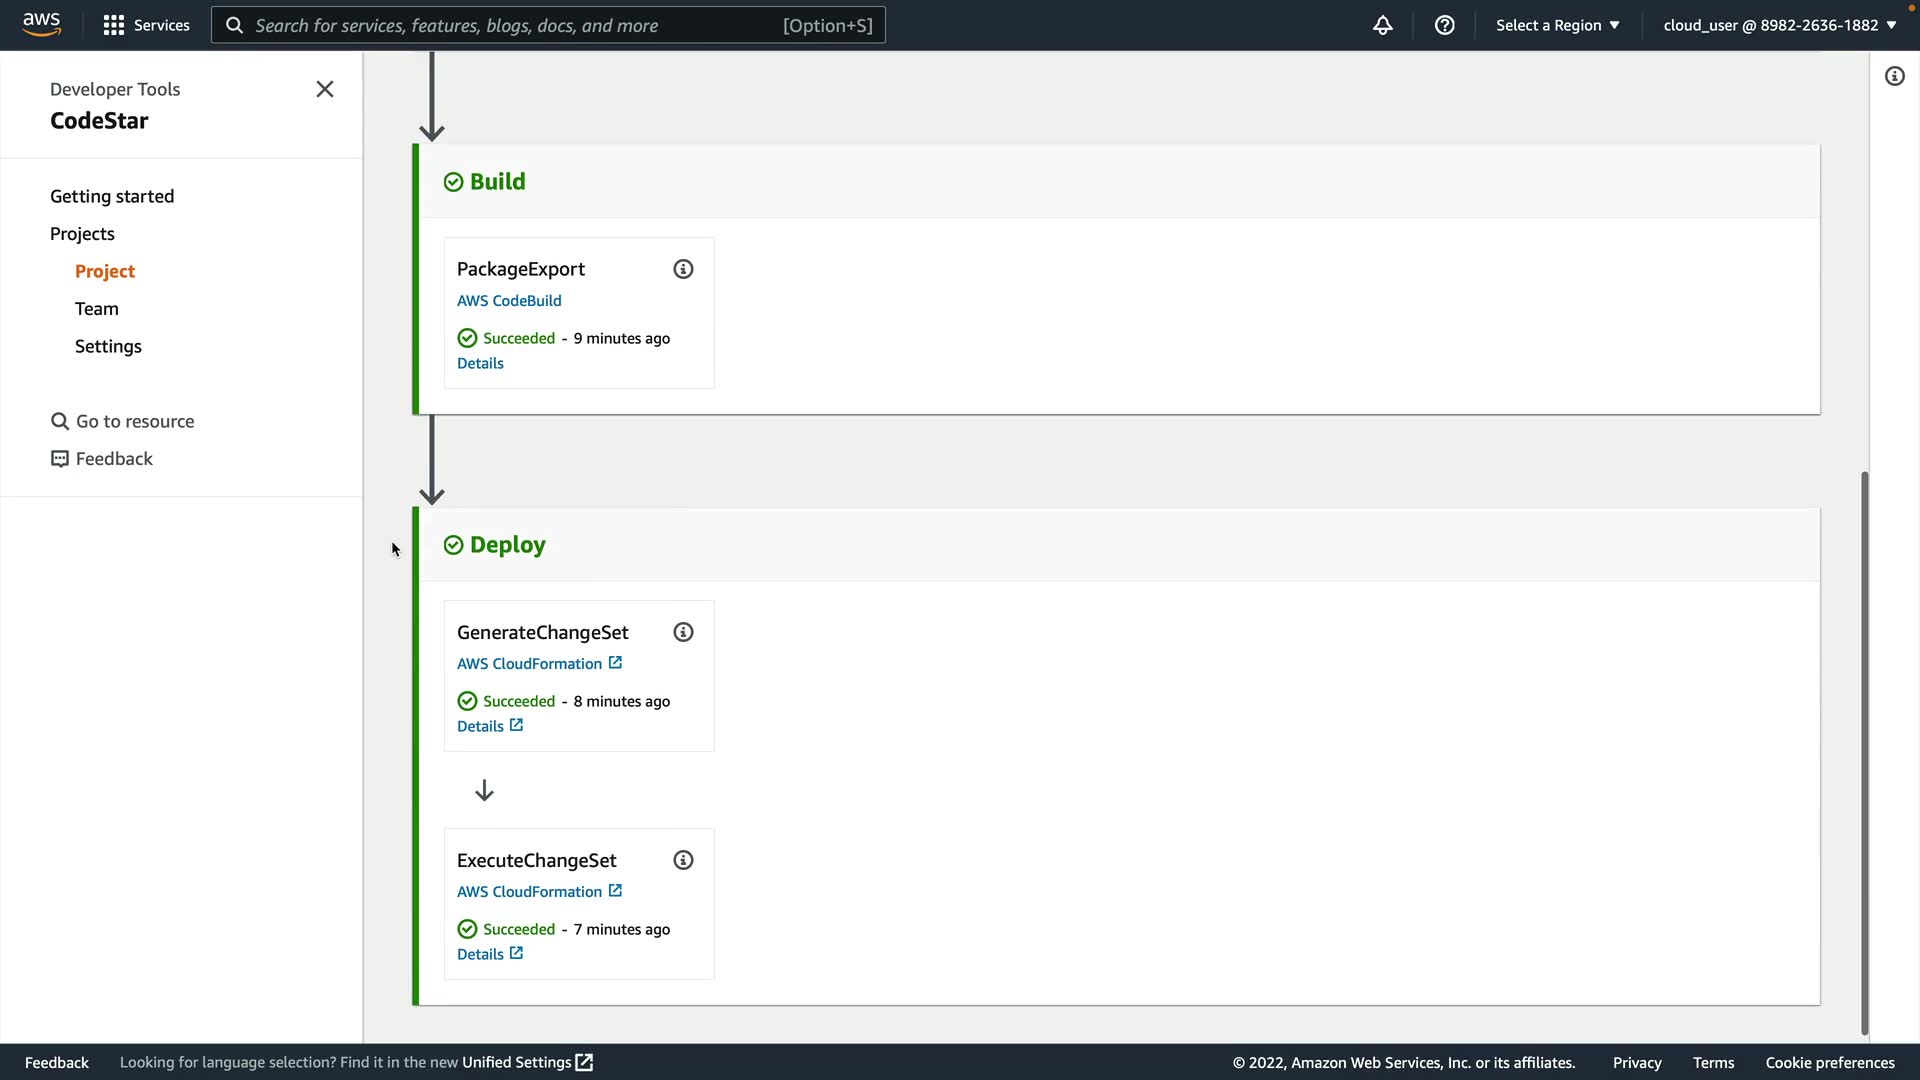This screenshot has width=1920, height=1080.
Task: Expand the Select a Region dropdown
Action: point(1557,25)
